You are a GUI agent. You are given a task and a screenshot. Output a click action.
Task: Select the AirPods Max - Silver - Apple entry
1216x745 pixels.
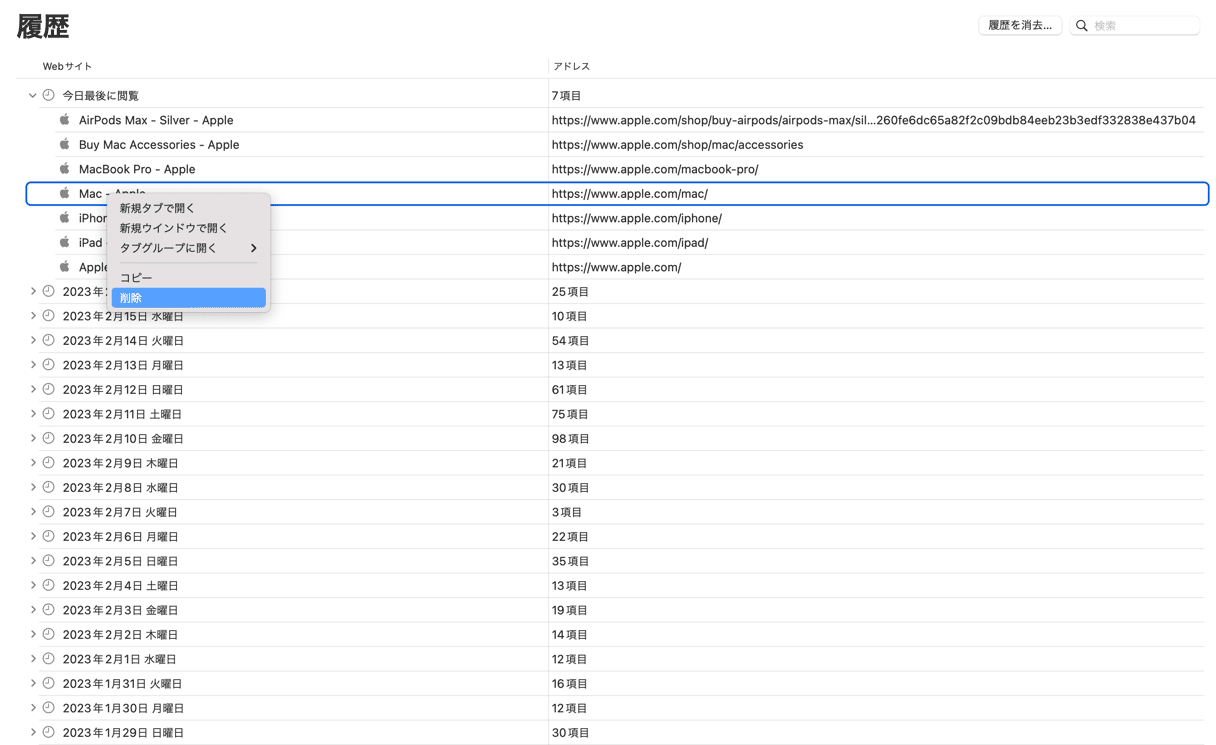156,120
